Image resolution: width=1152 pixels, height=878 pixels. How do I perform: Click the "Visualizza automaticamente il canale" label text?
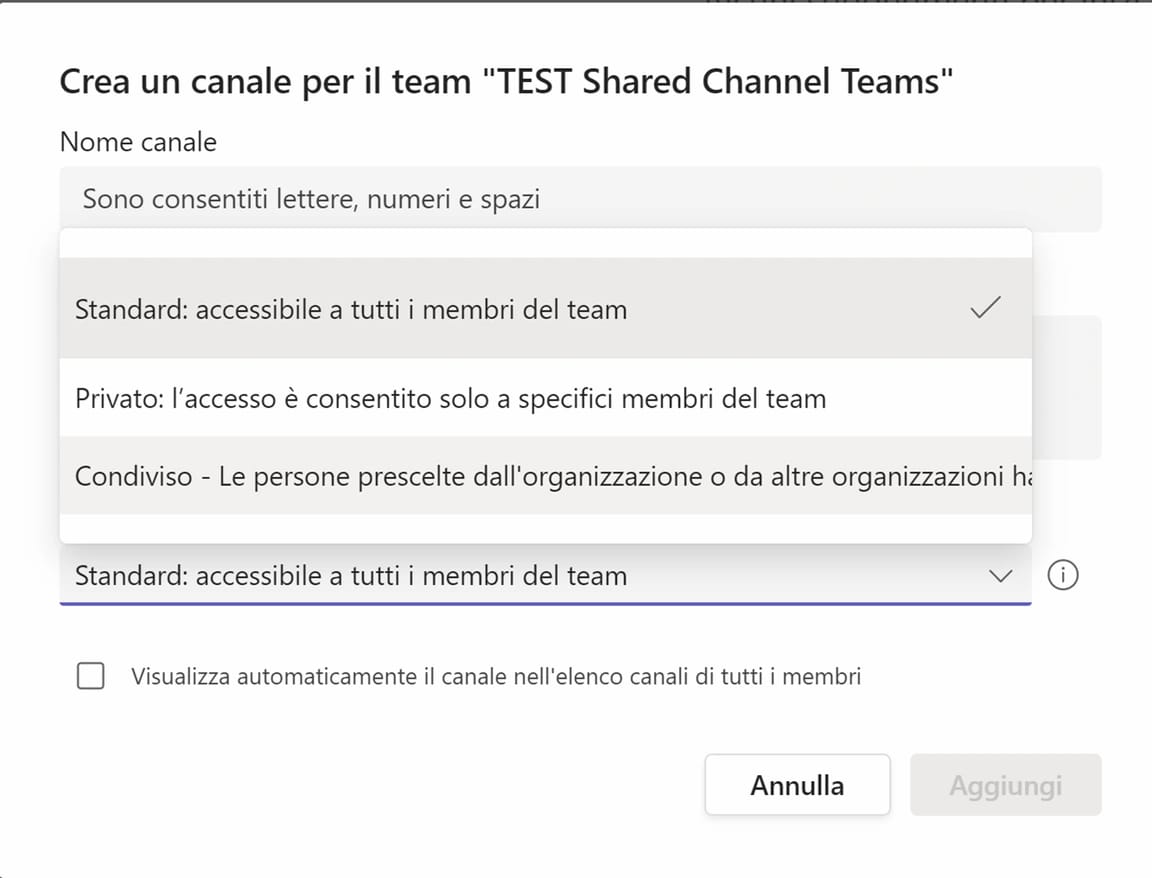[496, 677]
